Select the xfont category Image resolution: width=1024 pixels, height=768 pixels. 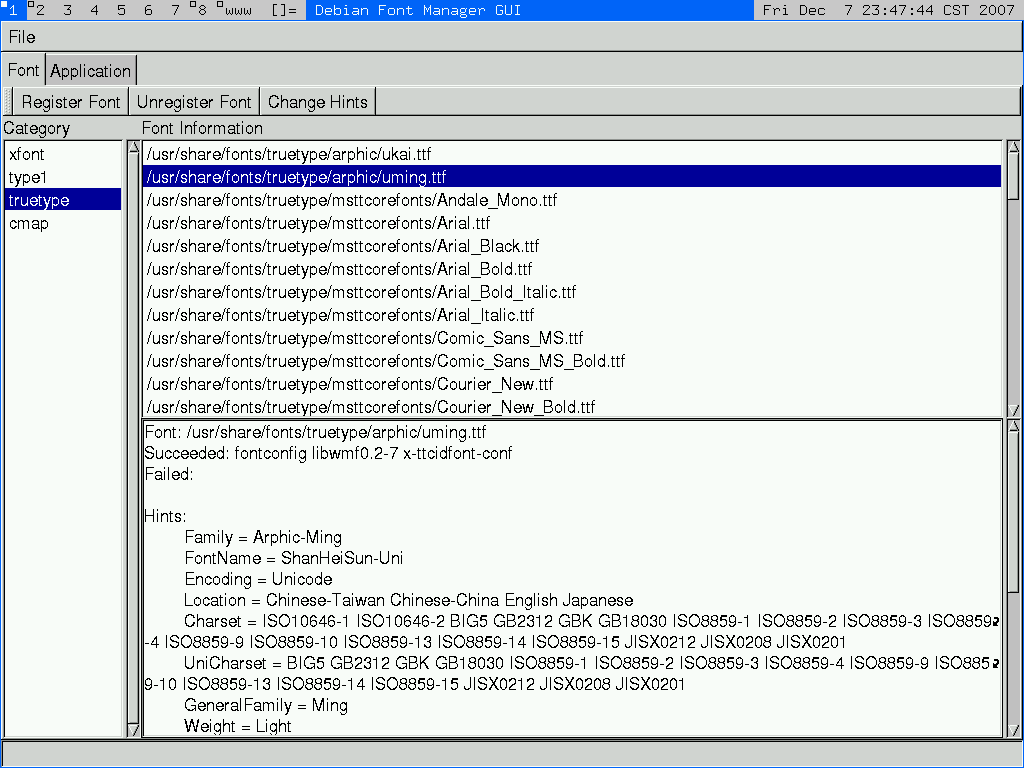tap(63, 154)
